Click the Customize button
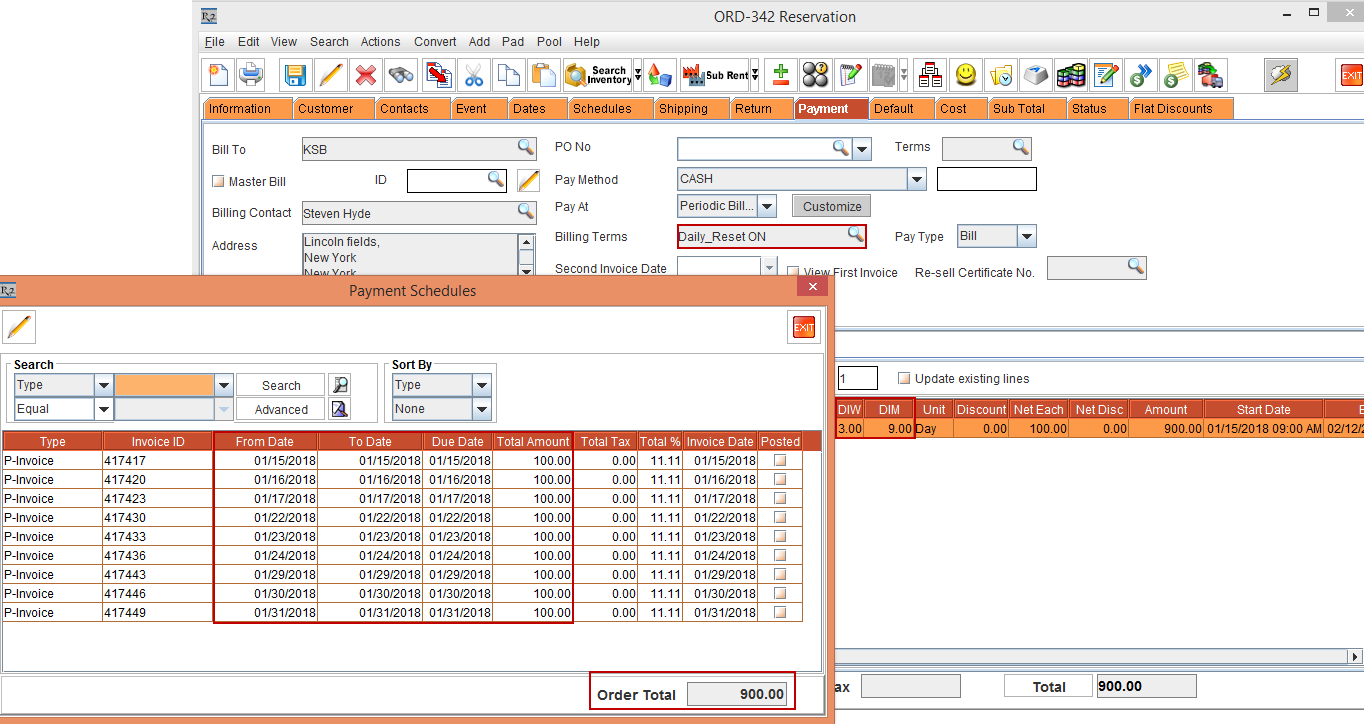The height and width of the screenshot is (724, 1364). [832, 206]
